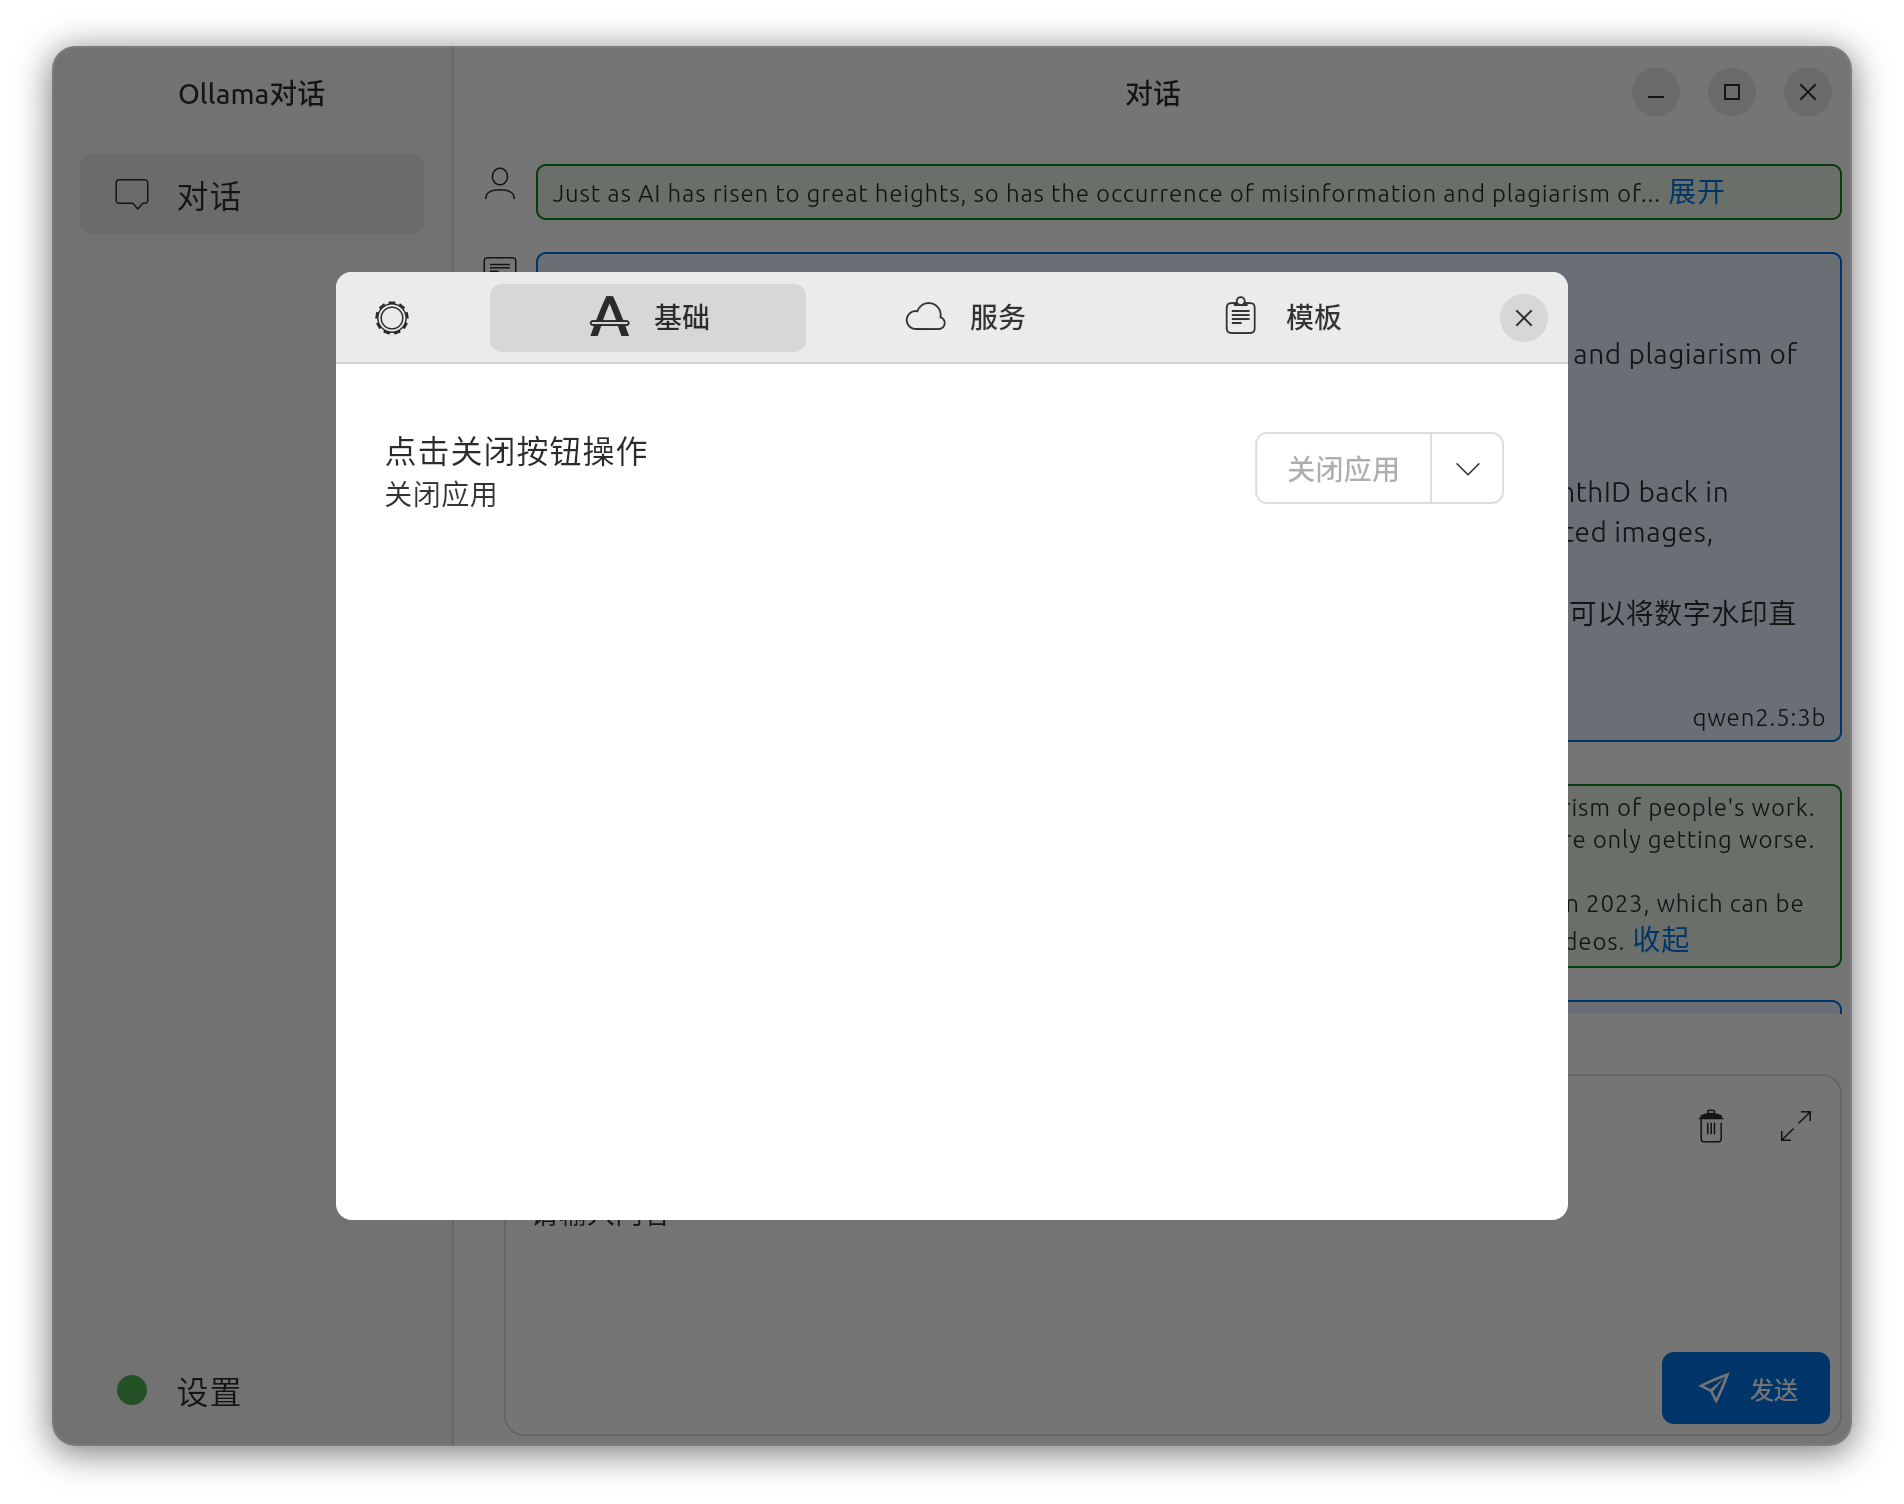1904x1504 pixels.
Task: Select the 对话 sidebar item
Action: (252, 195)
